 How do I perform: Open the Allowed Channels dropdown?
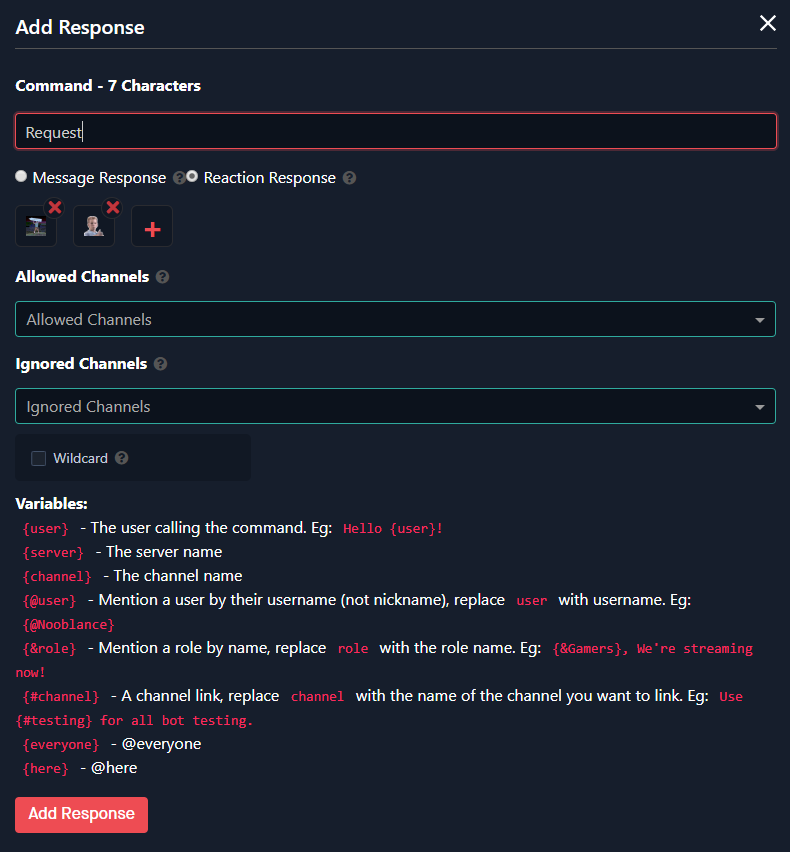point(395,320)
